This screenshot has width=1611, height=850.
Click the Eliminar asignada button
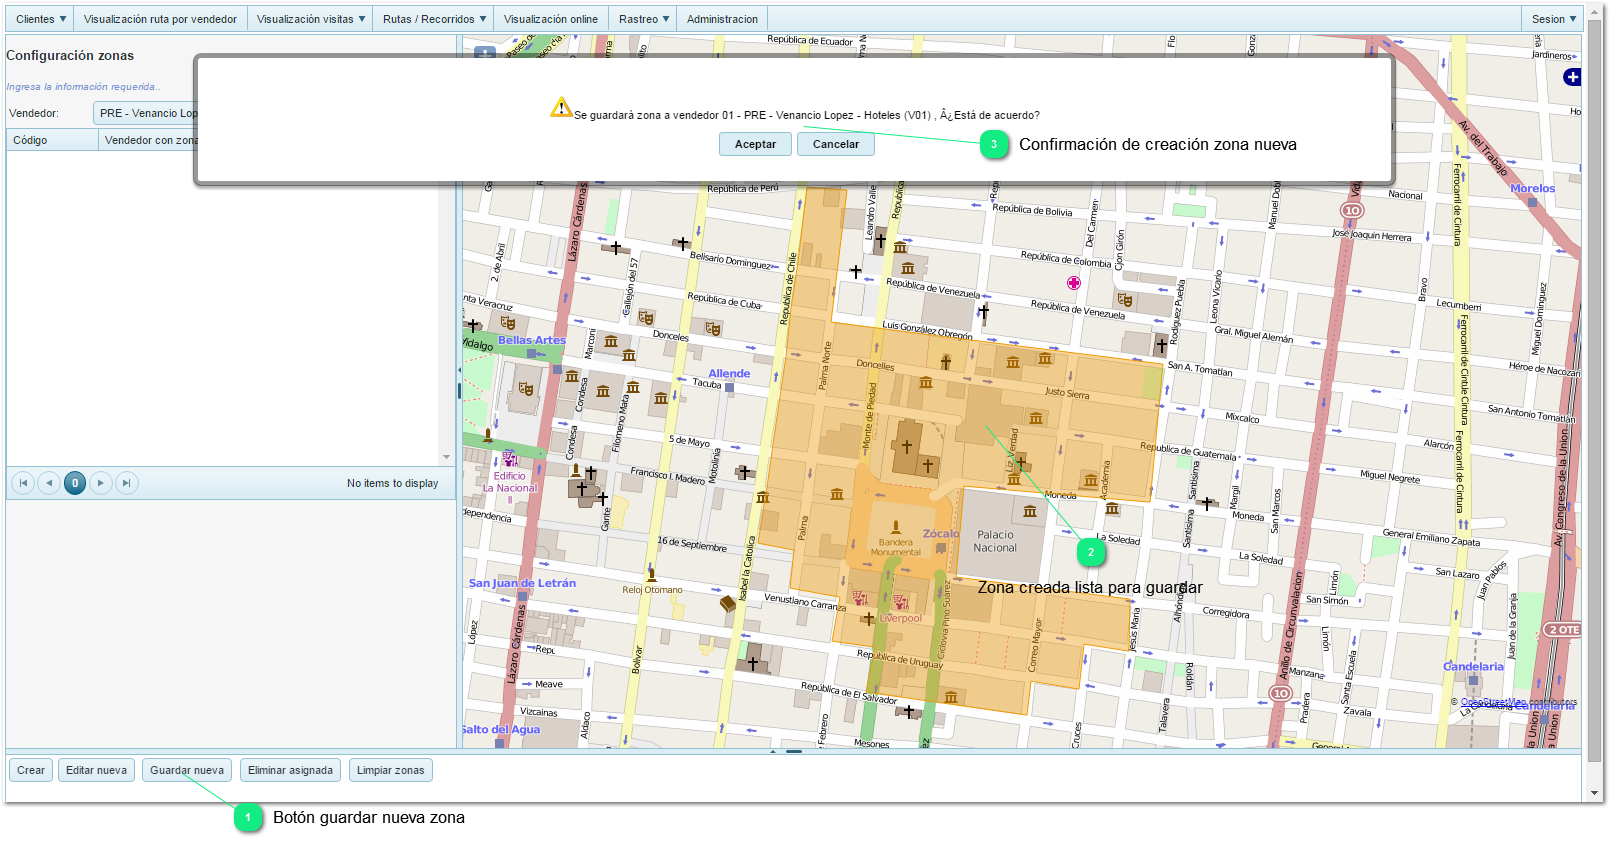coord(290,770)
